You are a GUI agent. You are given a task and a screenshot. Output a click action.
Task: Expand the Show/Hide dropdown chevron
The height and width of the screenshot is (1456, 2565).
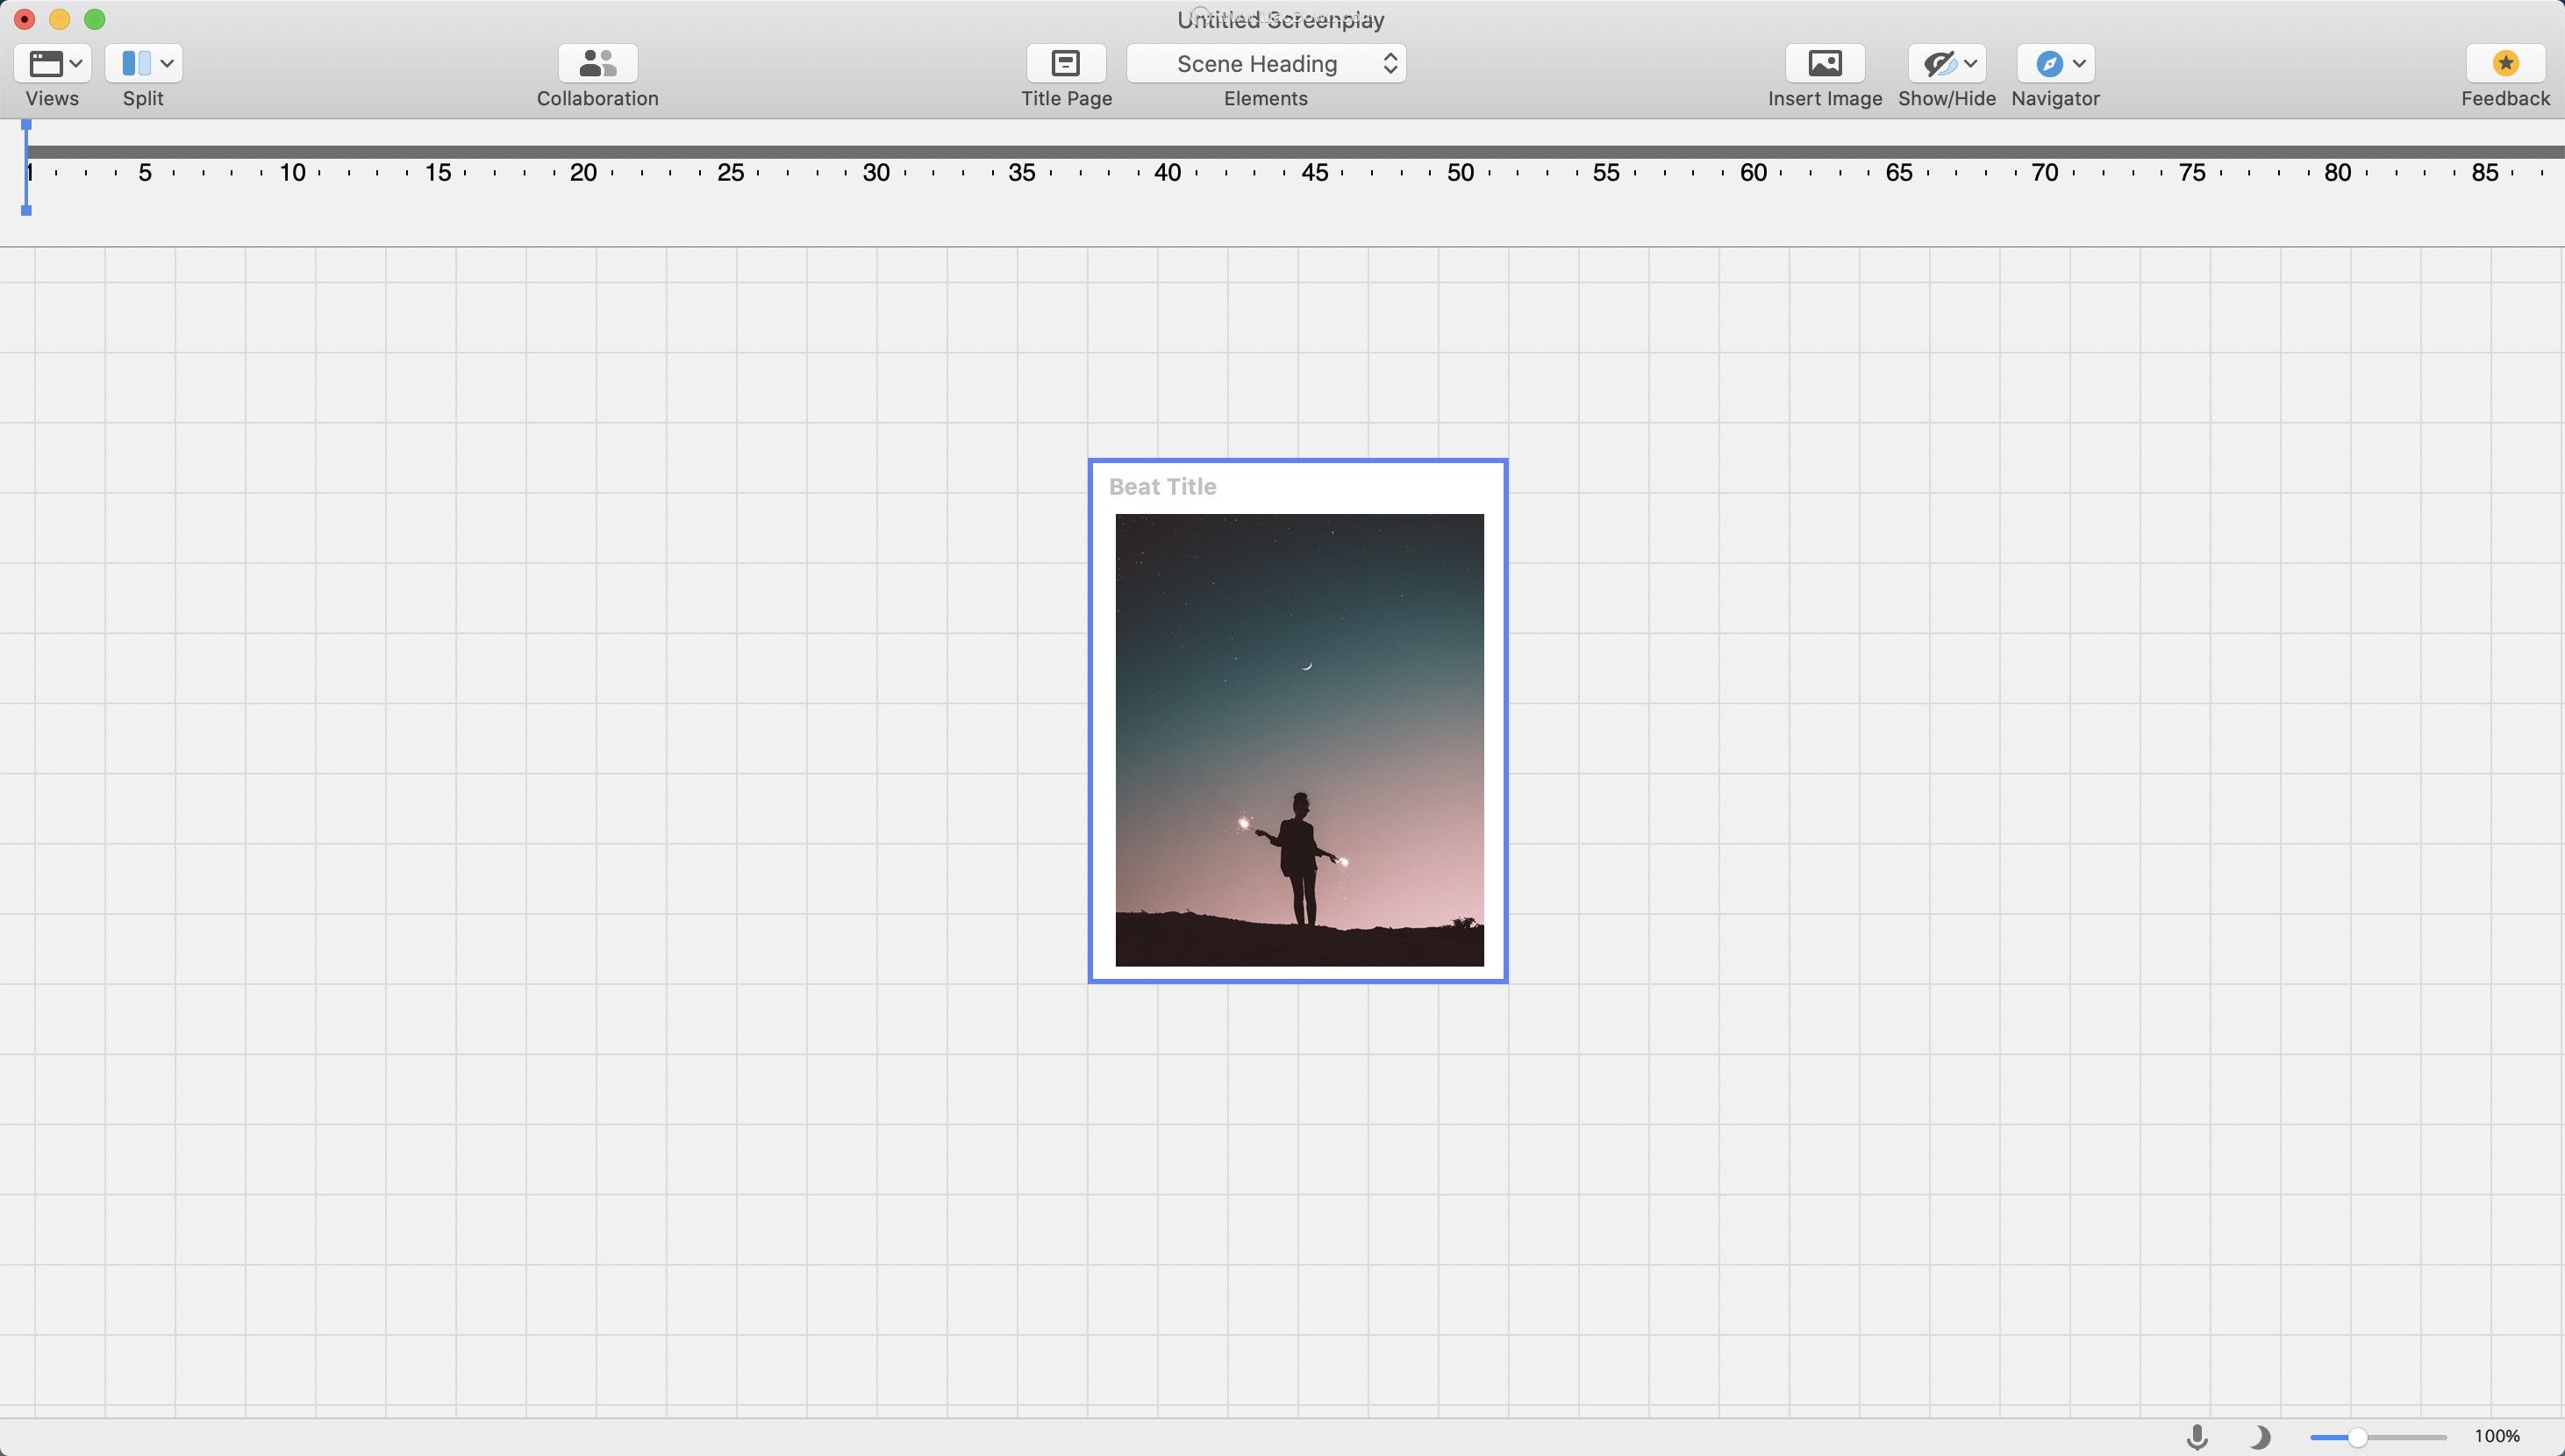pos(1971,63)
